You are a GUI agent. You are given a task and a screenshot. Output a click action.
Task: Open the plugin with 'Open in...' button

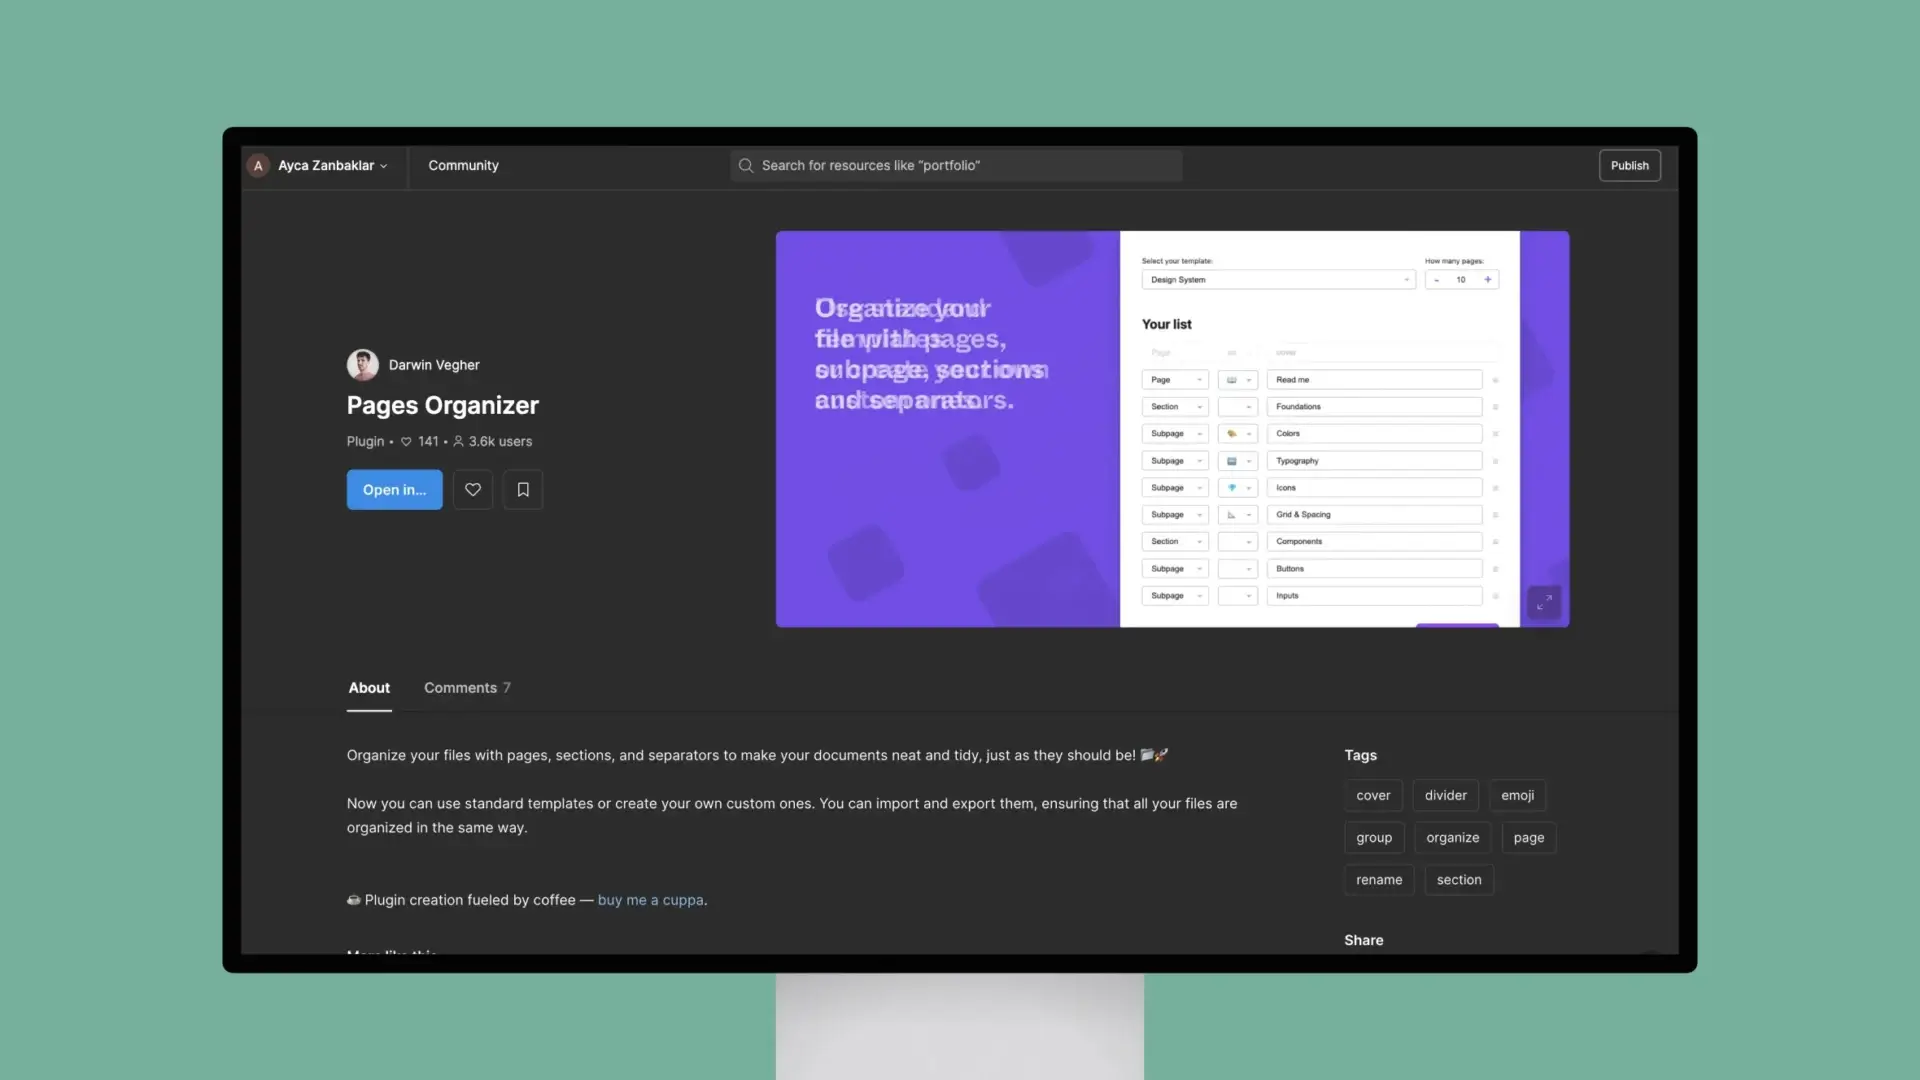click(x=394, y=489)
